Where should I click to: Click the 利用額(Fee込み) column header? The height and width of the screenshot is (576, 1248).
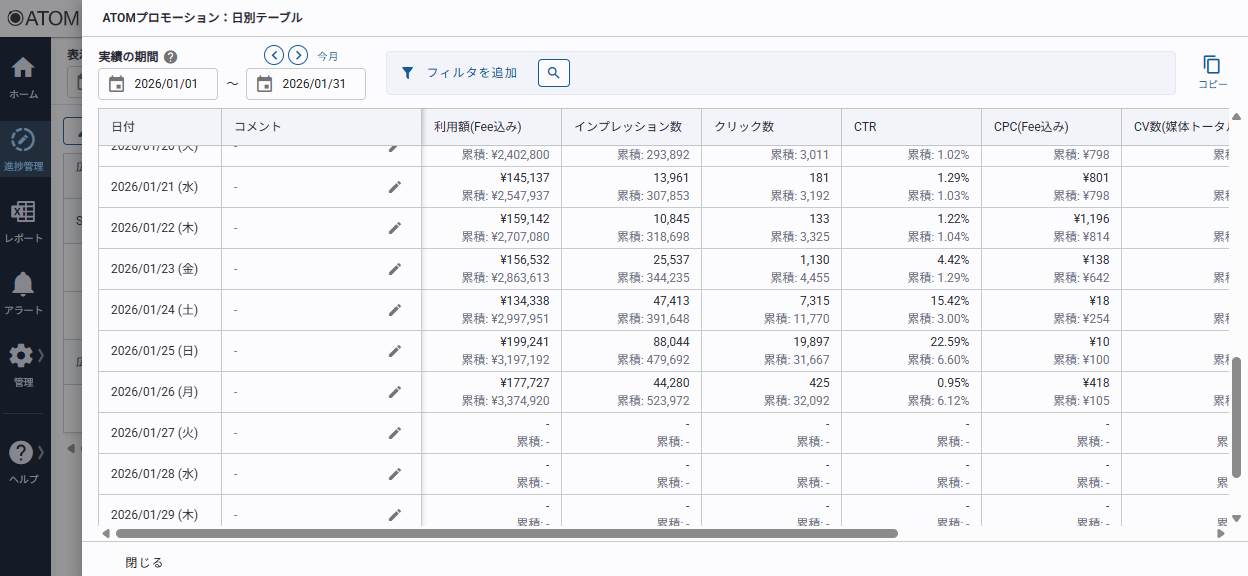(478, 127)
